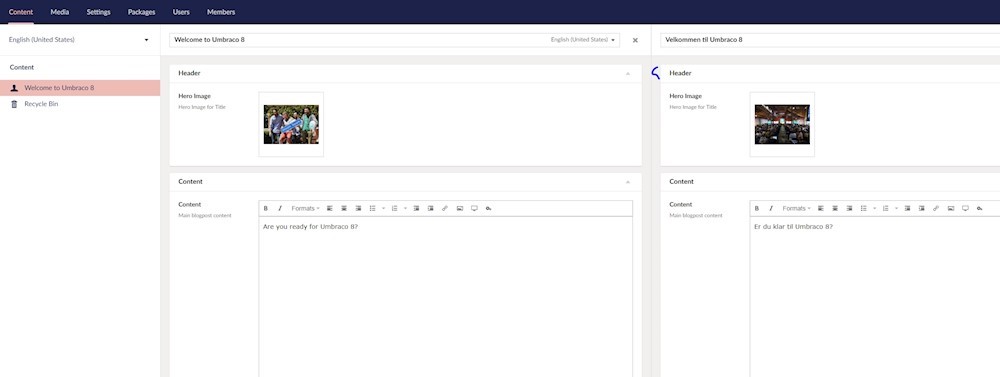Click the Danish hero image thumbnail
Image resolution: width=1000 pixels, height=377 pixels.
(x=782, y=124)
